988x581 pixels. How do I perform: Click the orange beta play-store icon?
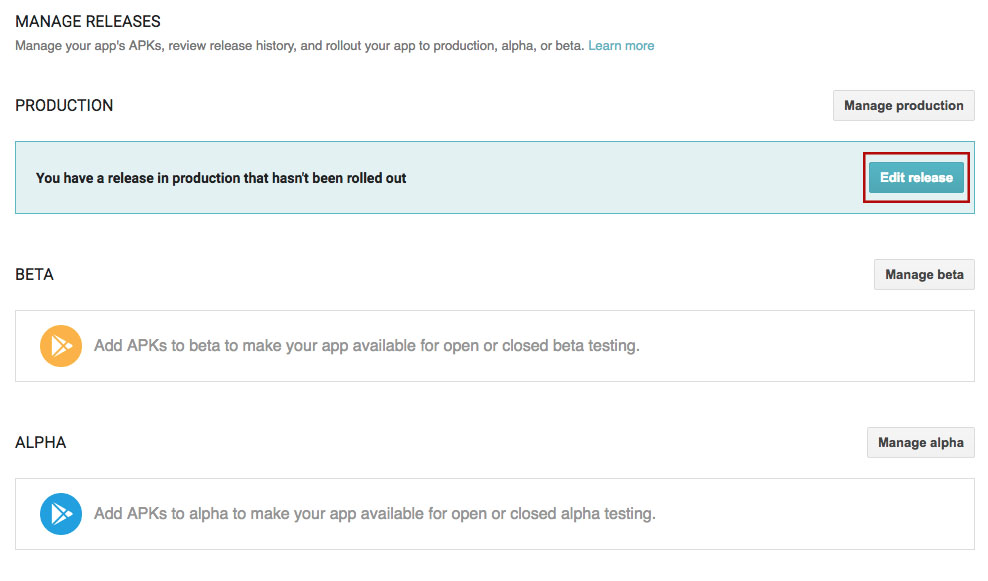[60, 346]
